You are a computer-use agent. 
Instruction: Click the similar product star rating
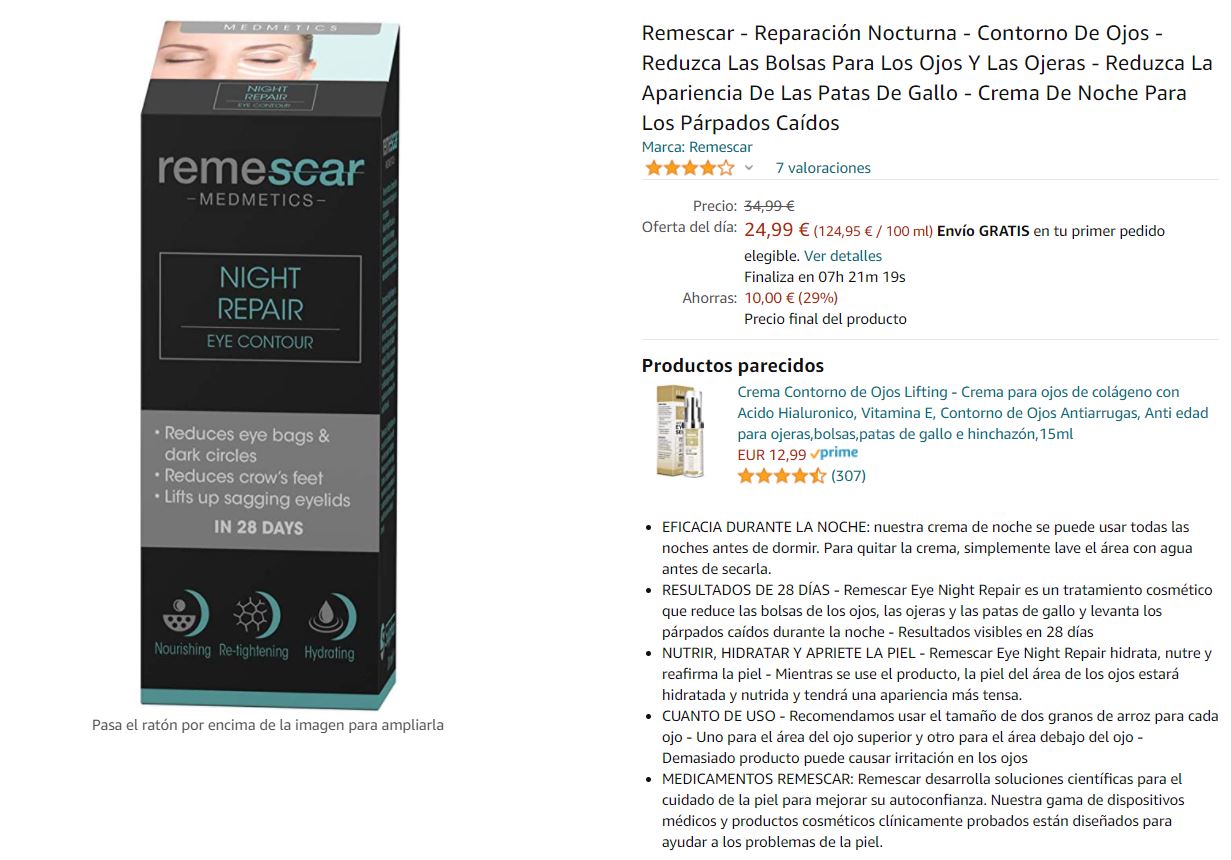[782, 476]
